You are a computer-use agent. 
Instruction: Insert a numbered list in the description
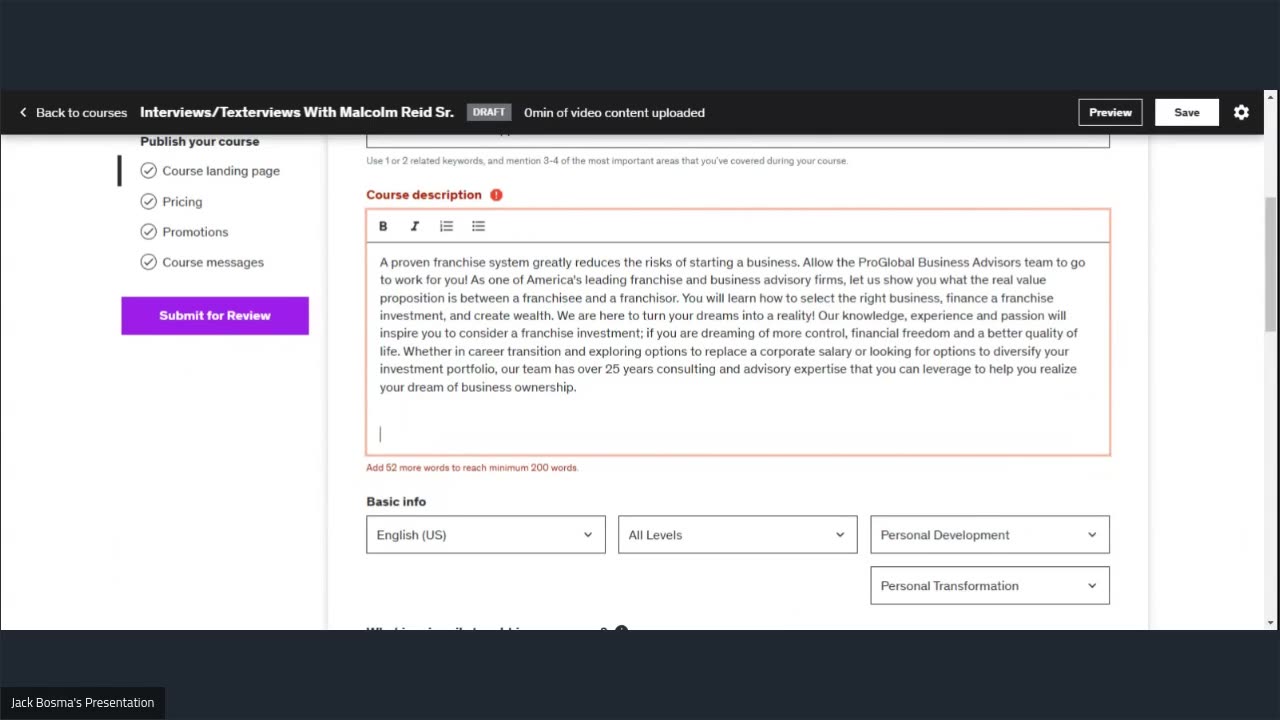(446, 226)
